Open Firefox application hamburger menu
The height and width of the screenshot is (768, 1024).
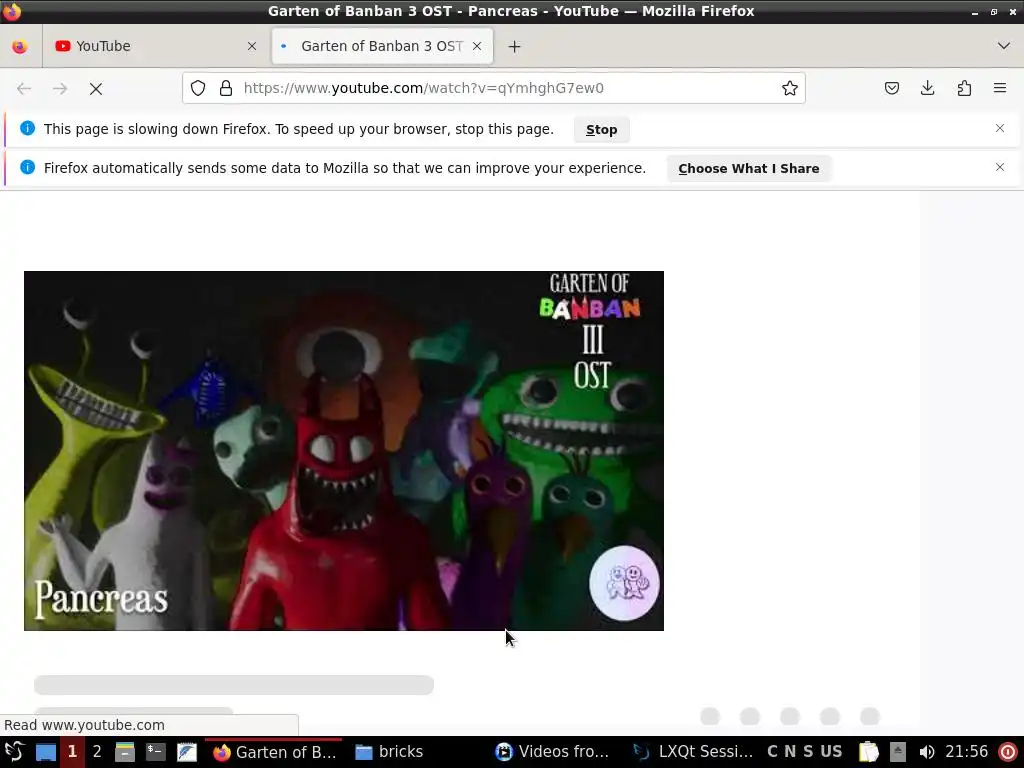[1000, 88]
